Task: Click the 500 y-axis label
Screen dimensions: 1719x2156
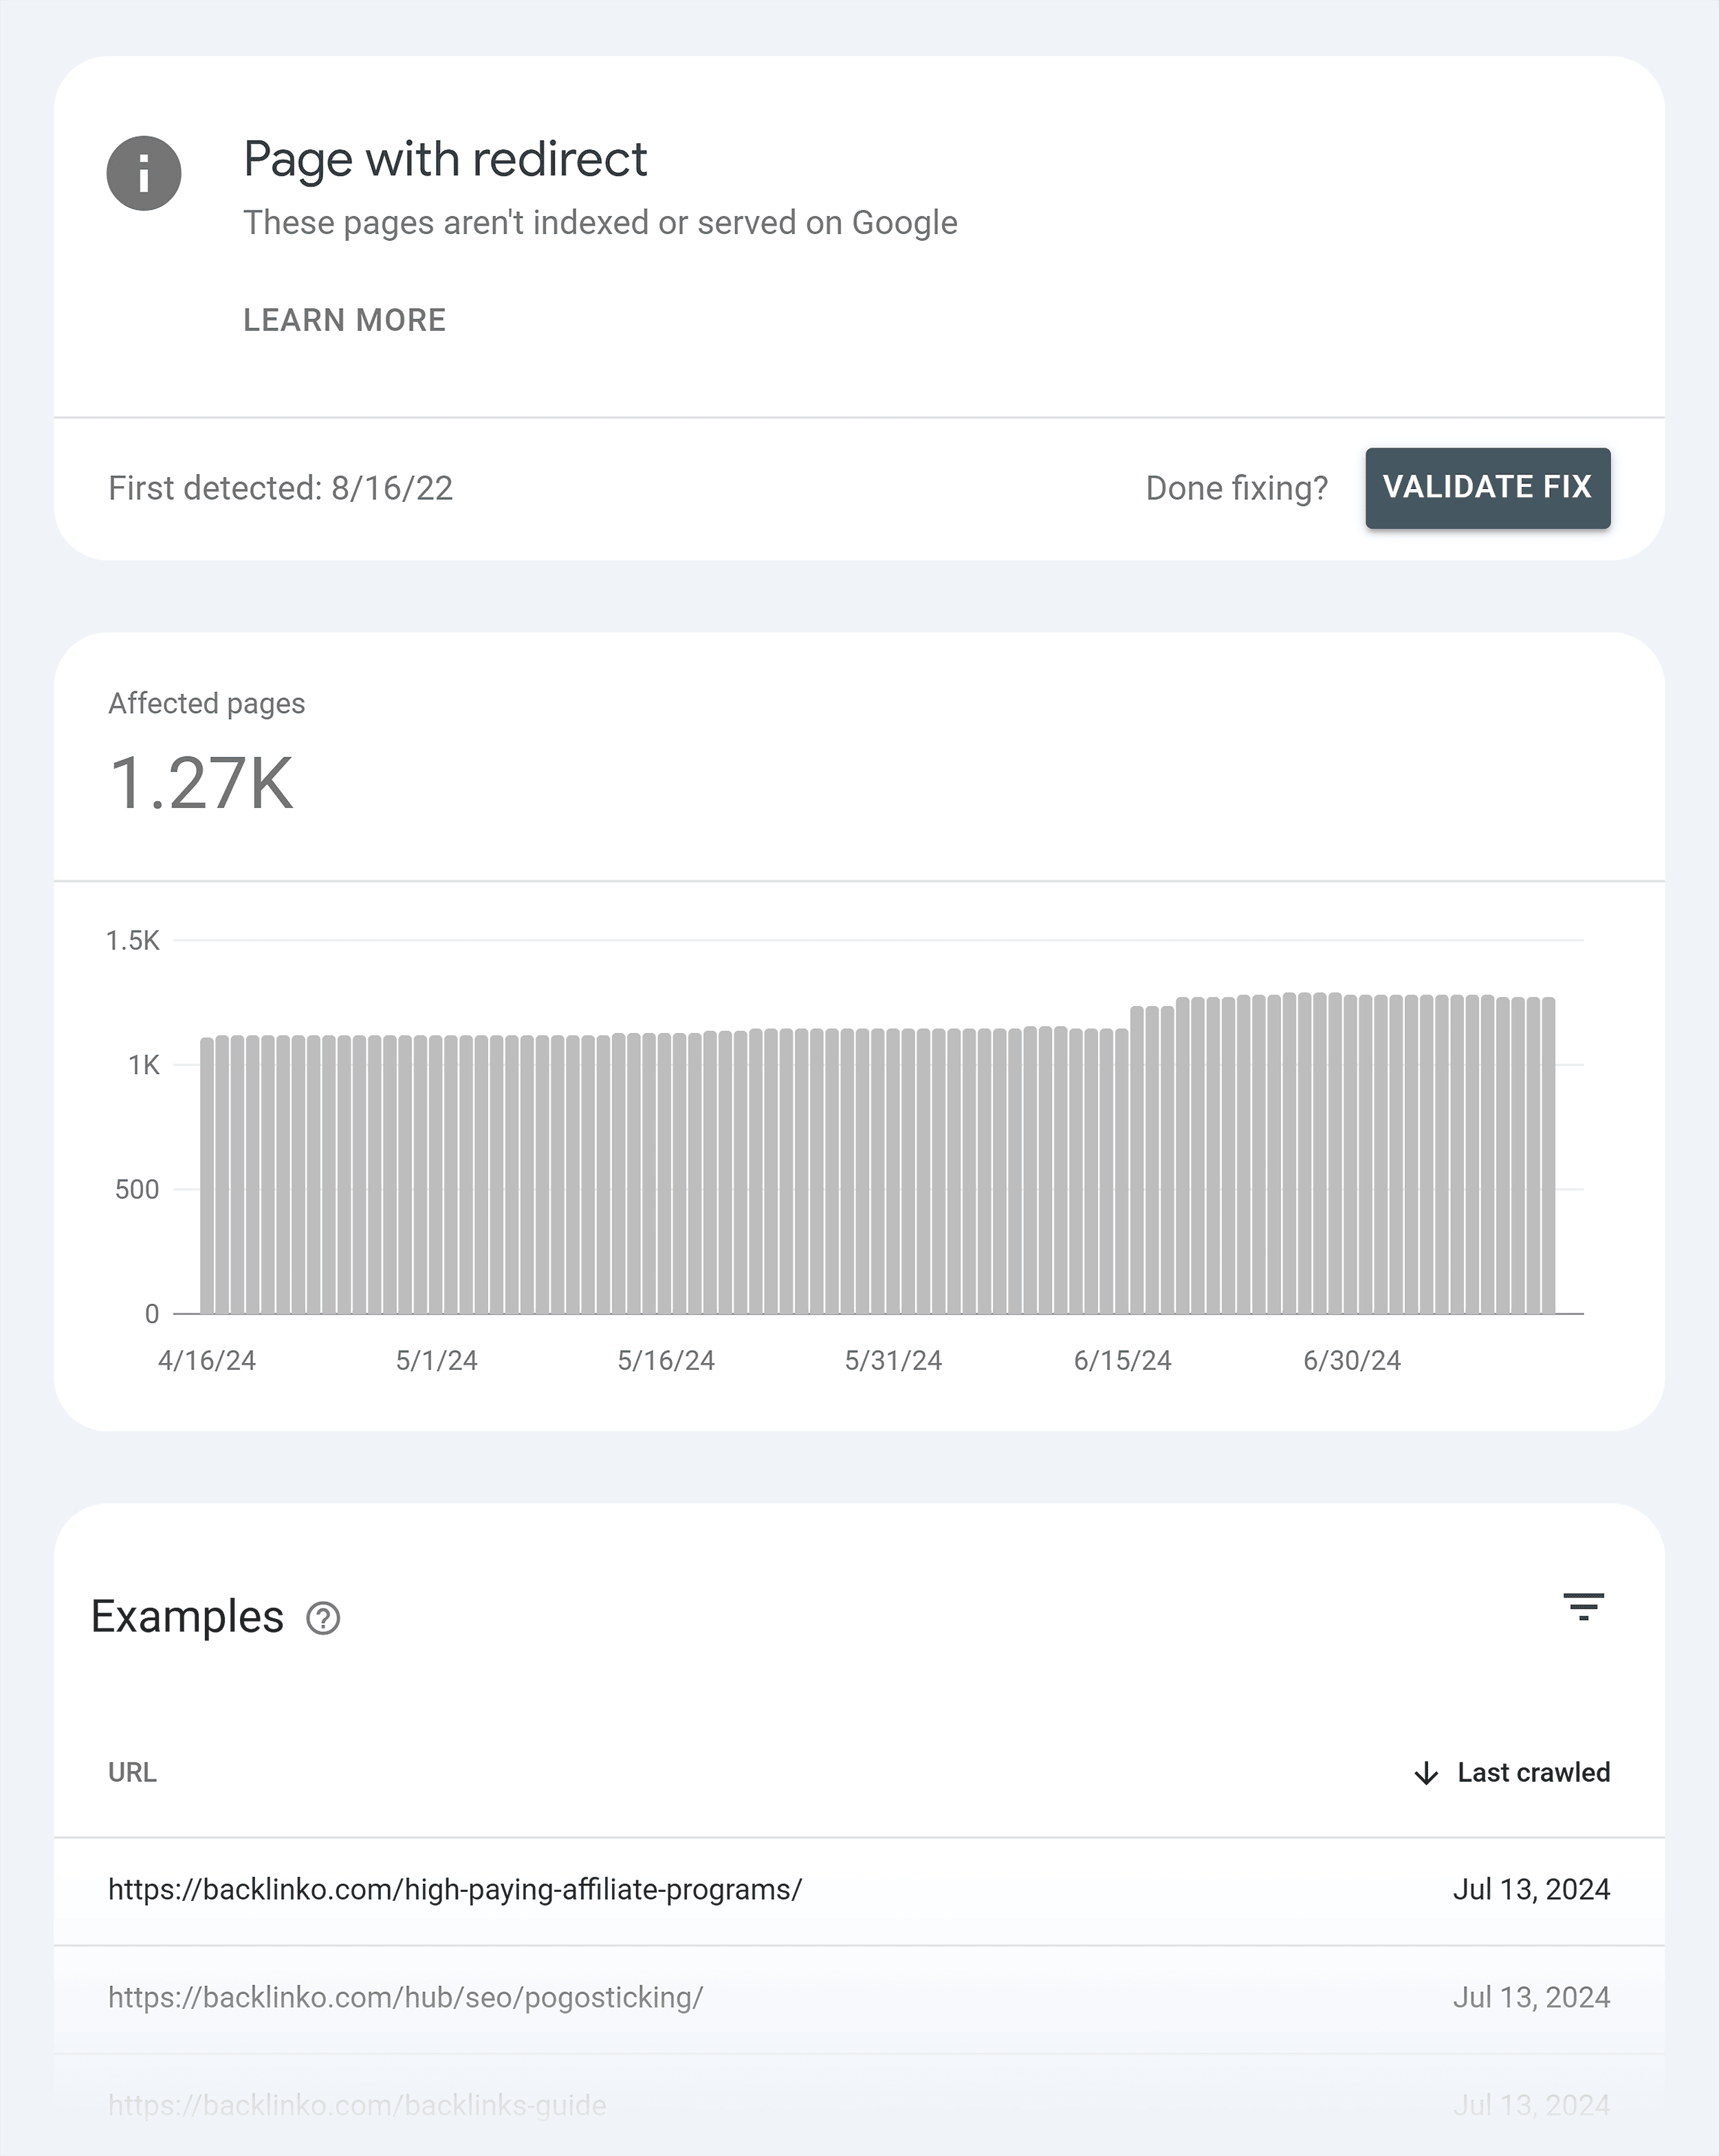Action: (x=137, y=1189)
